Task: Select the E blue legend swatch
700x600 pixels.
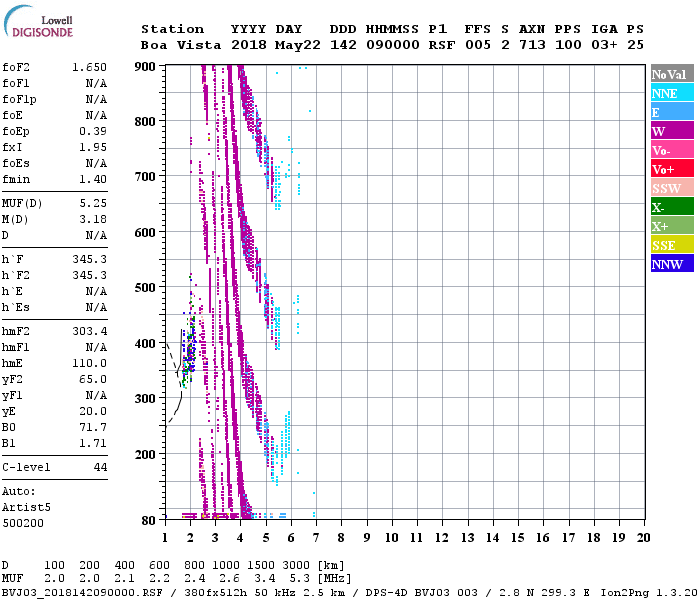Action: point(672,112)
